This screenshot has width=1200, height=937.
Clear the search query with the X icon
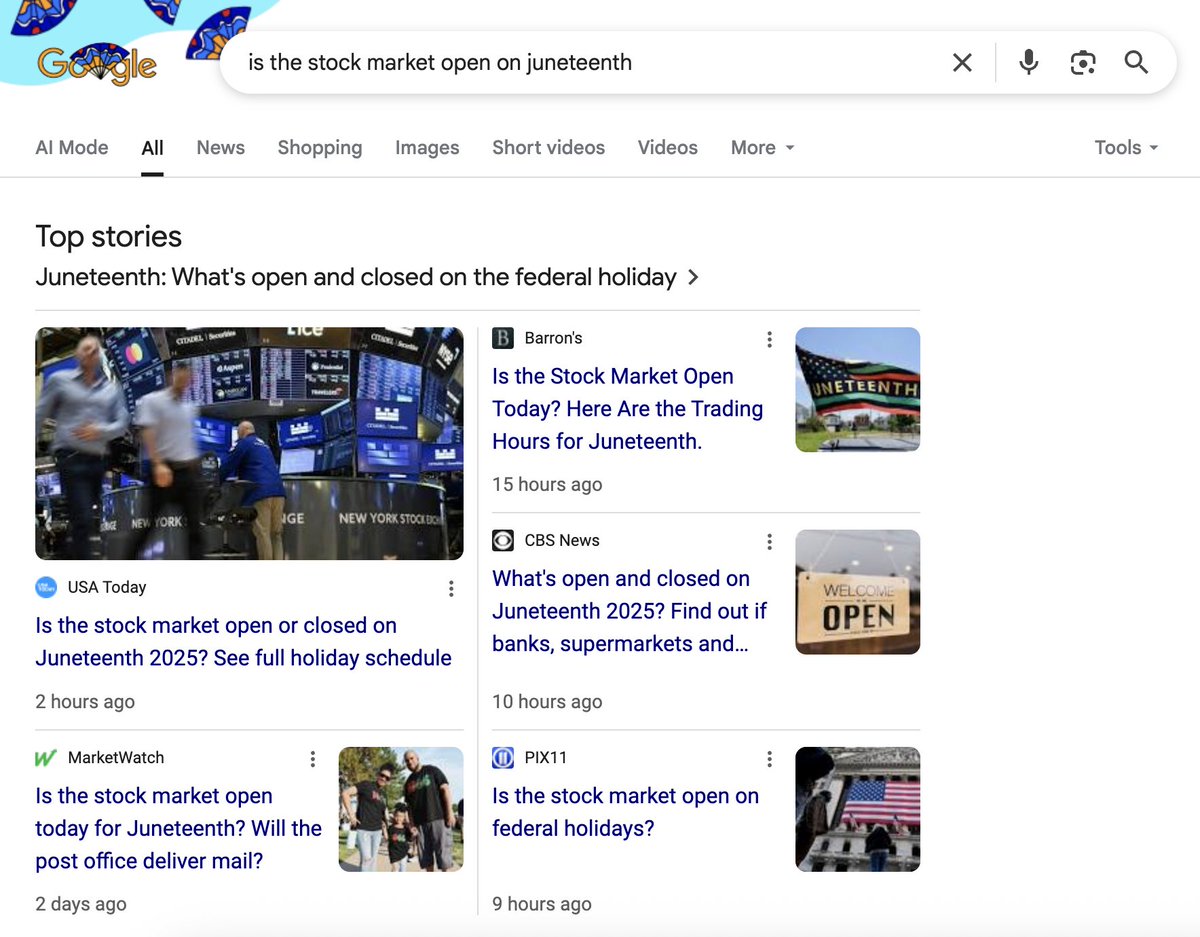click(962, 62)
